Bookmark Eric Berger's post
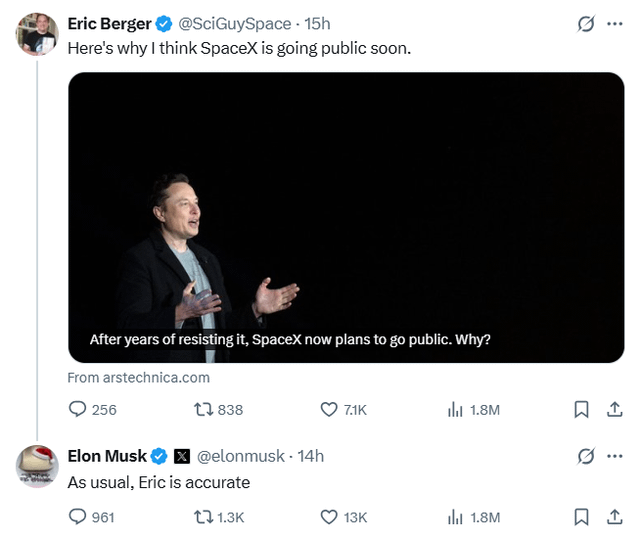Viewport: 640px width, 538px height. click(581, 409)
